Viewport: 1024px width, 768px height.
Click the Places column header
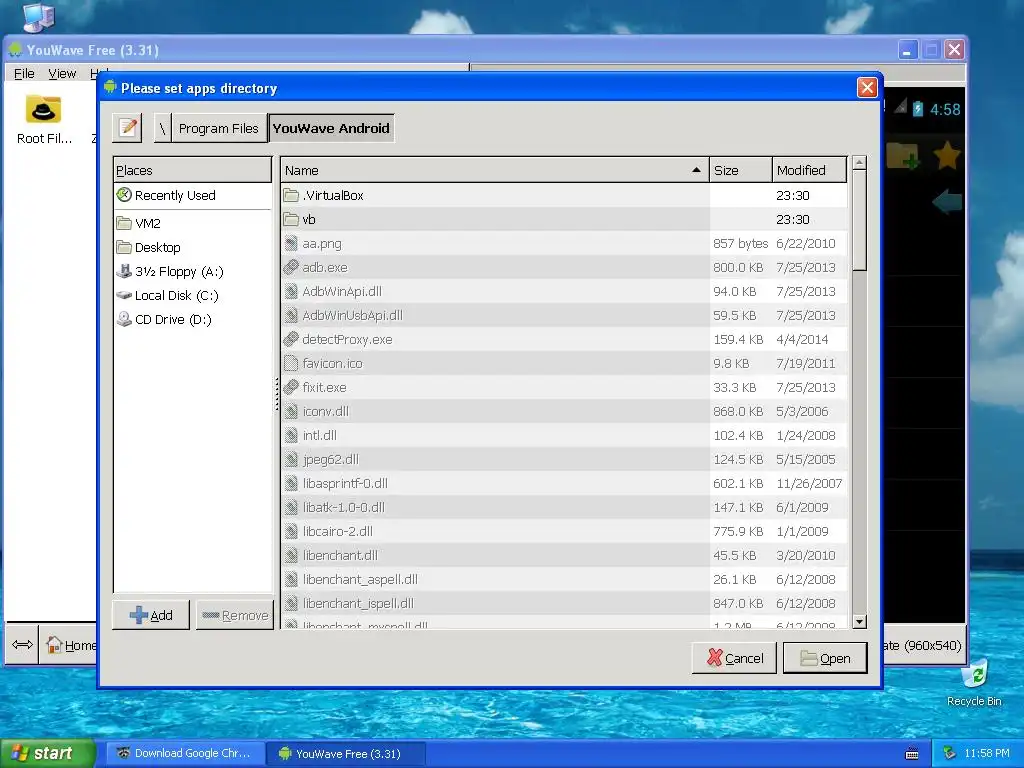tap(193, 170)
